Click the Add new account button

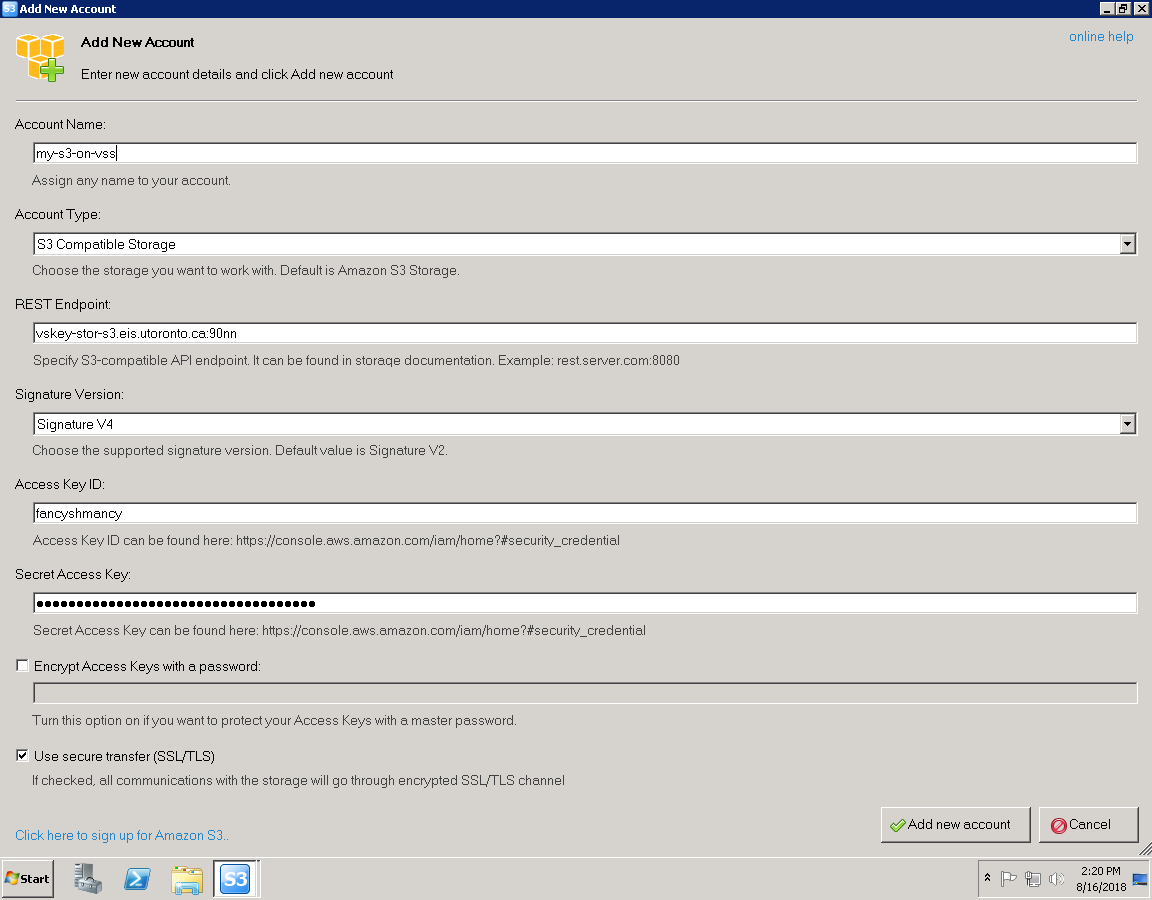pyautogui.click(x=955, y=824)
